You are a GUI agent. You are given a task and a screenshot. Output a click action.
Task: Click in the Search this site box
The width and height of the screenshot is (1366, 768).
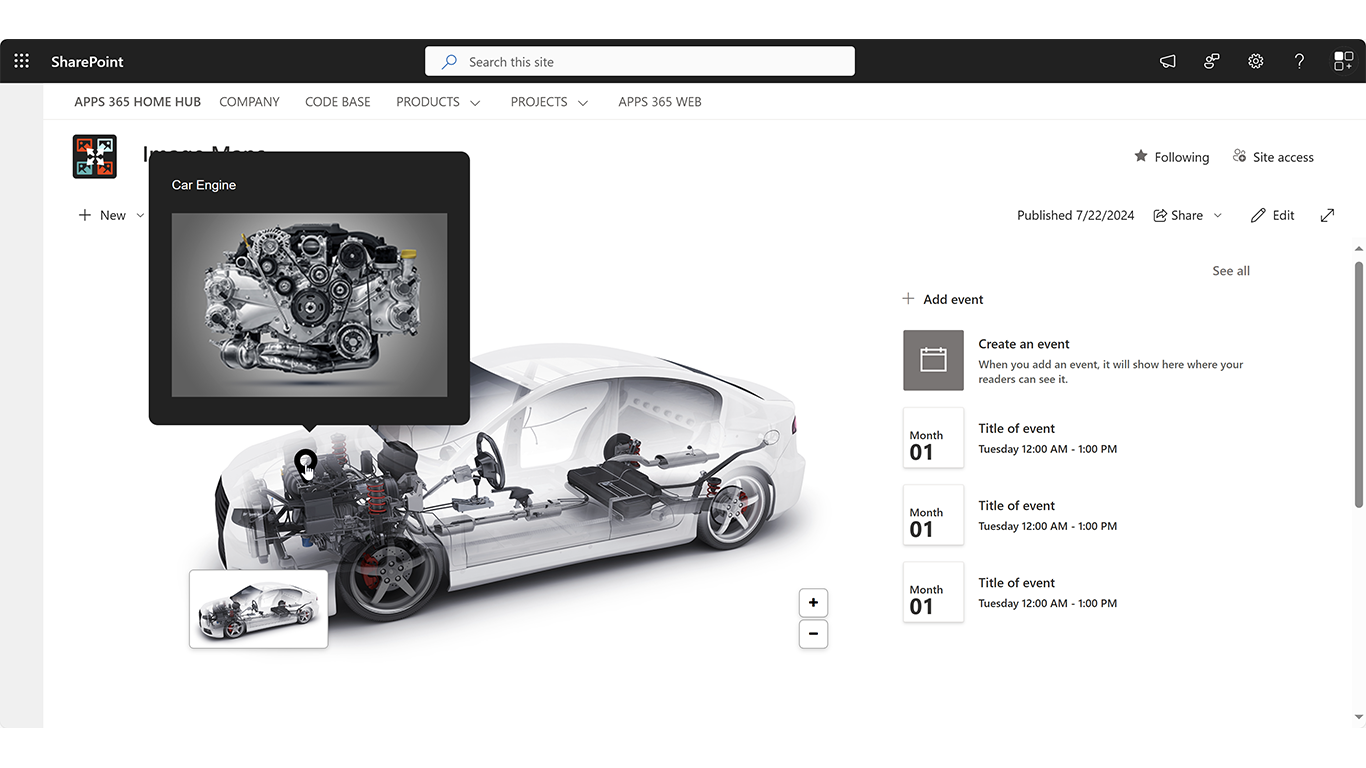click(640, 61)
